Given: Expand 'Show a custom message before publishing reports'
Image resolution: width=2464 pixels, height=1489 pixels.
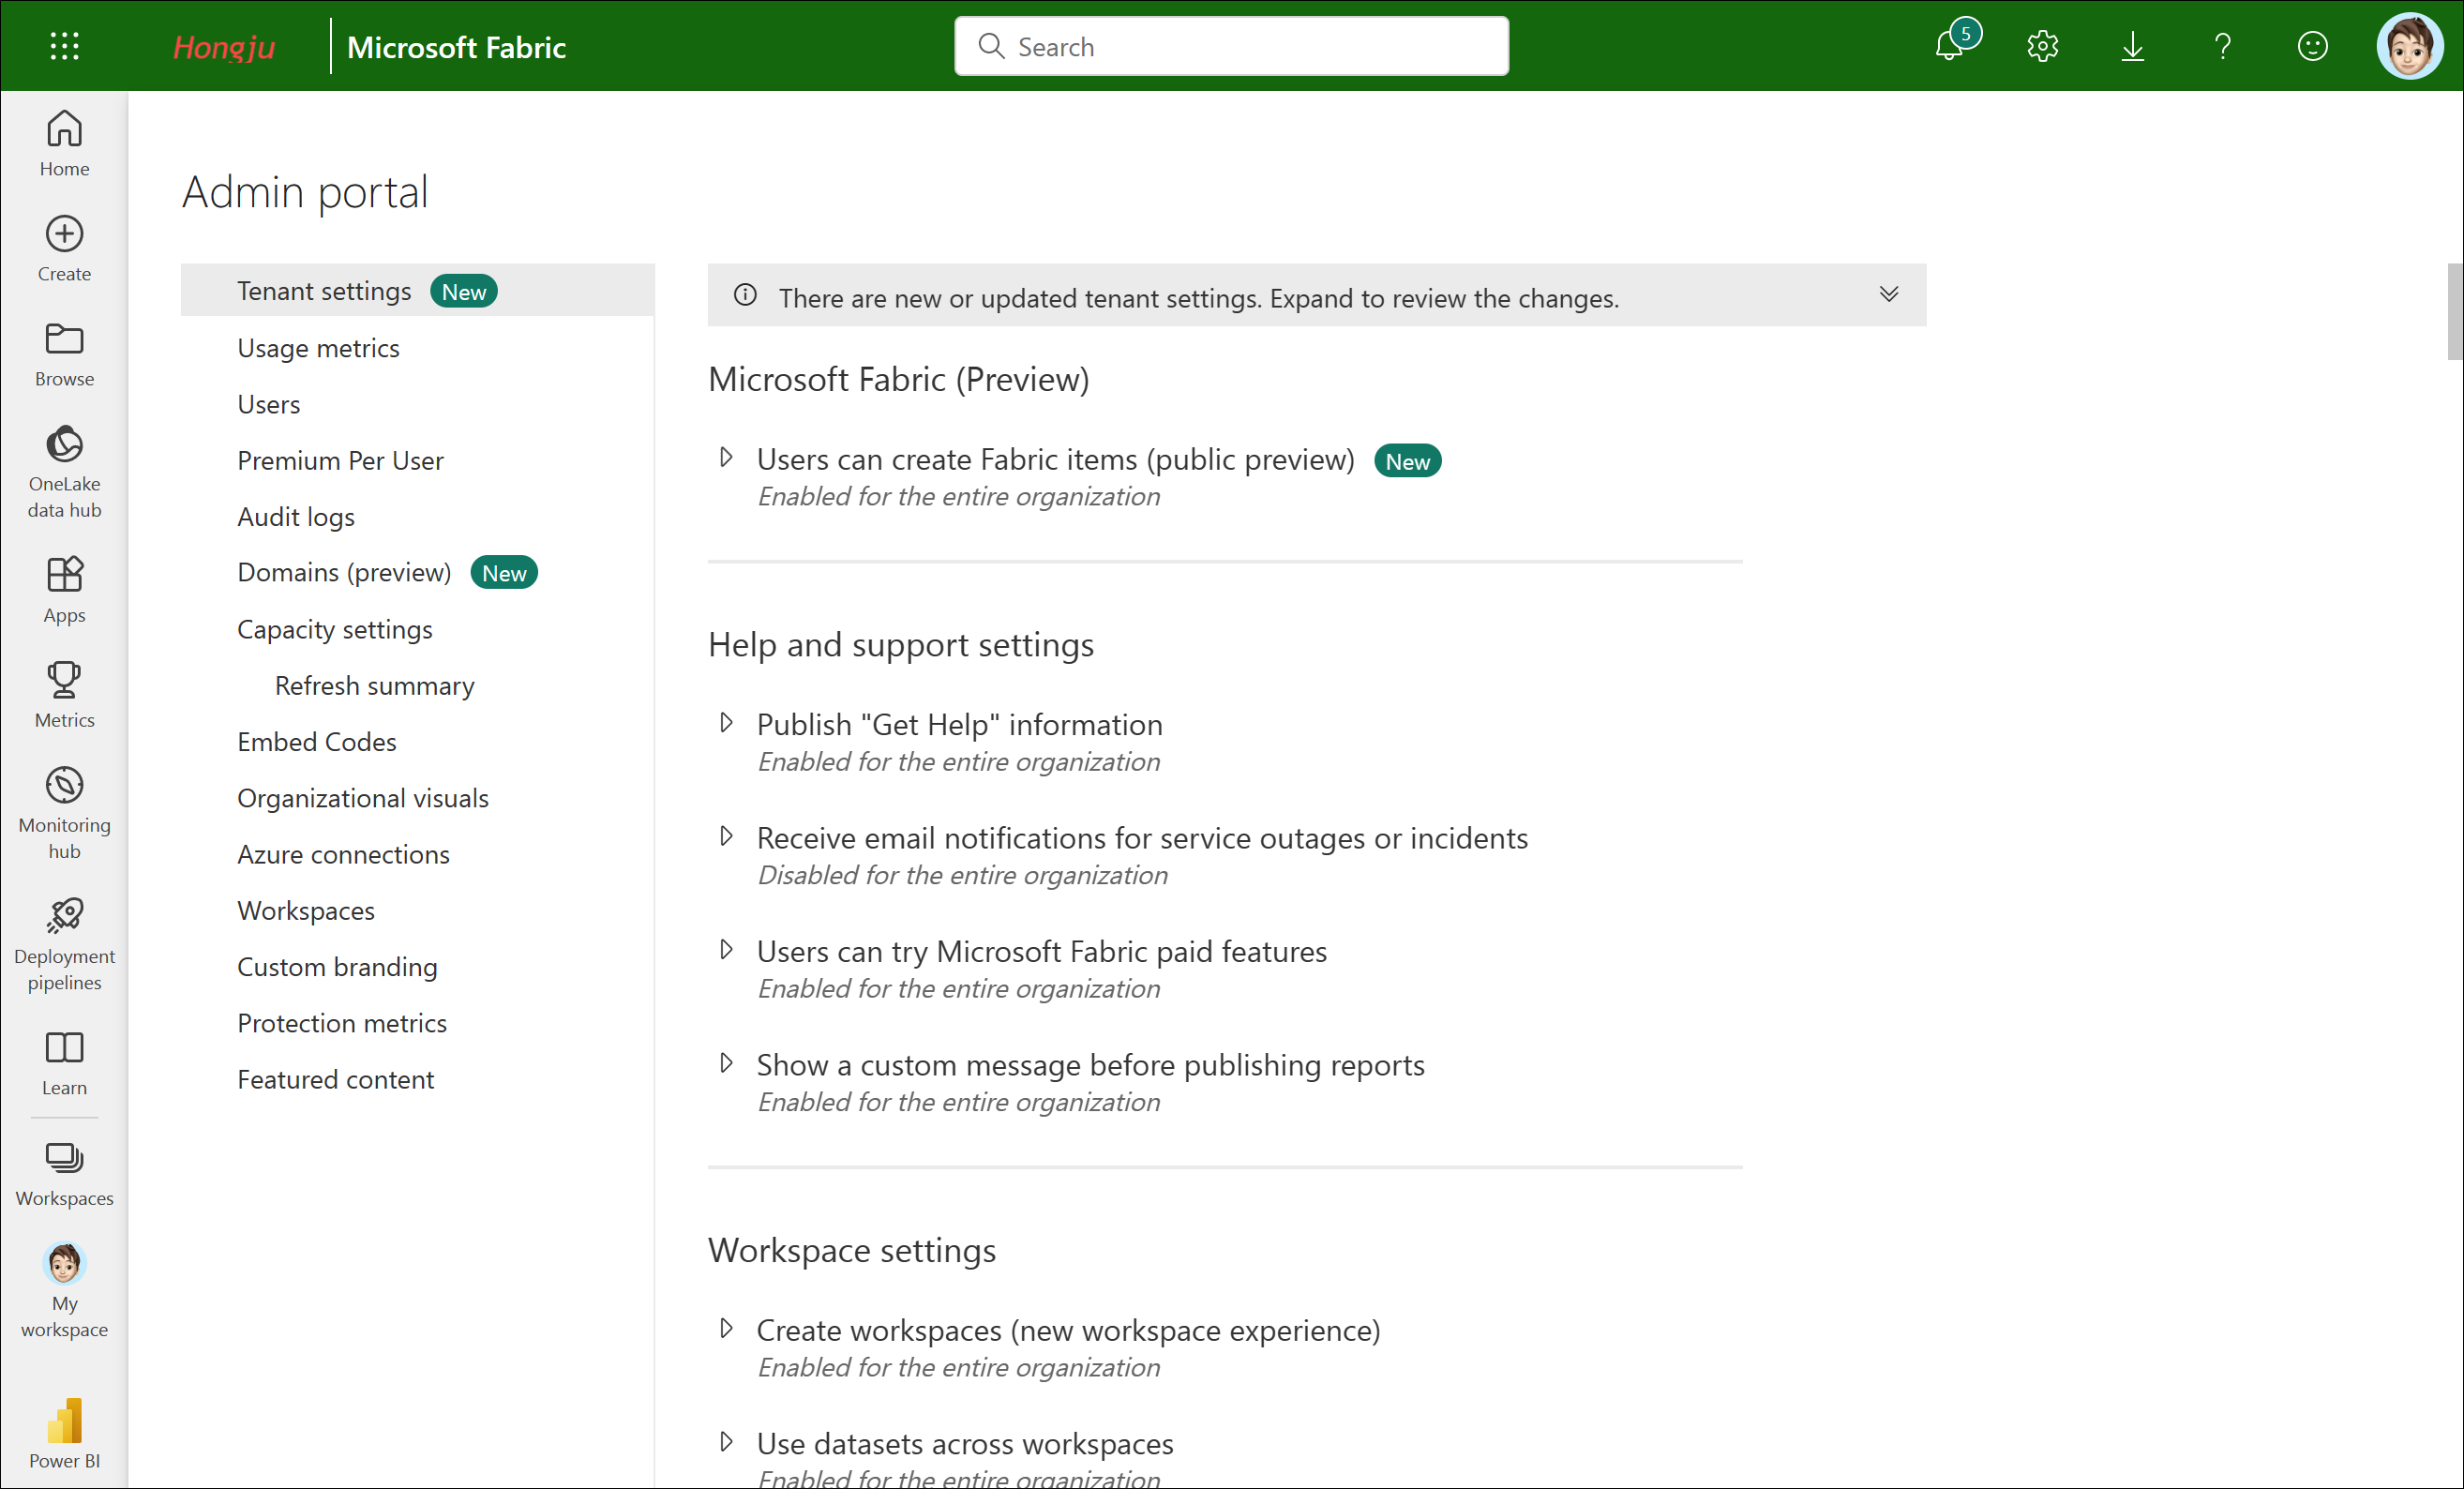Looking at the screenshot, I should click(726, 1063).
